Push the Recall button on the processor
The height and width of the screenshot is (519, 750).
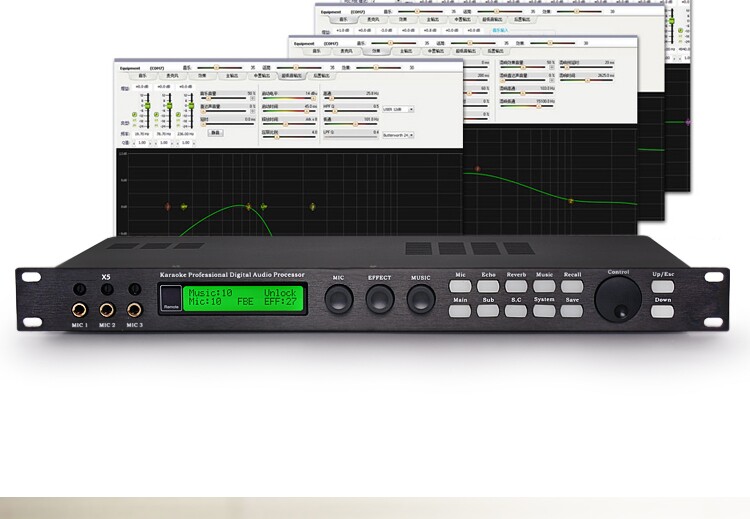coord(572,287)
